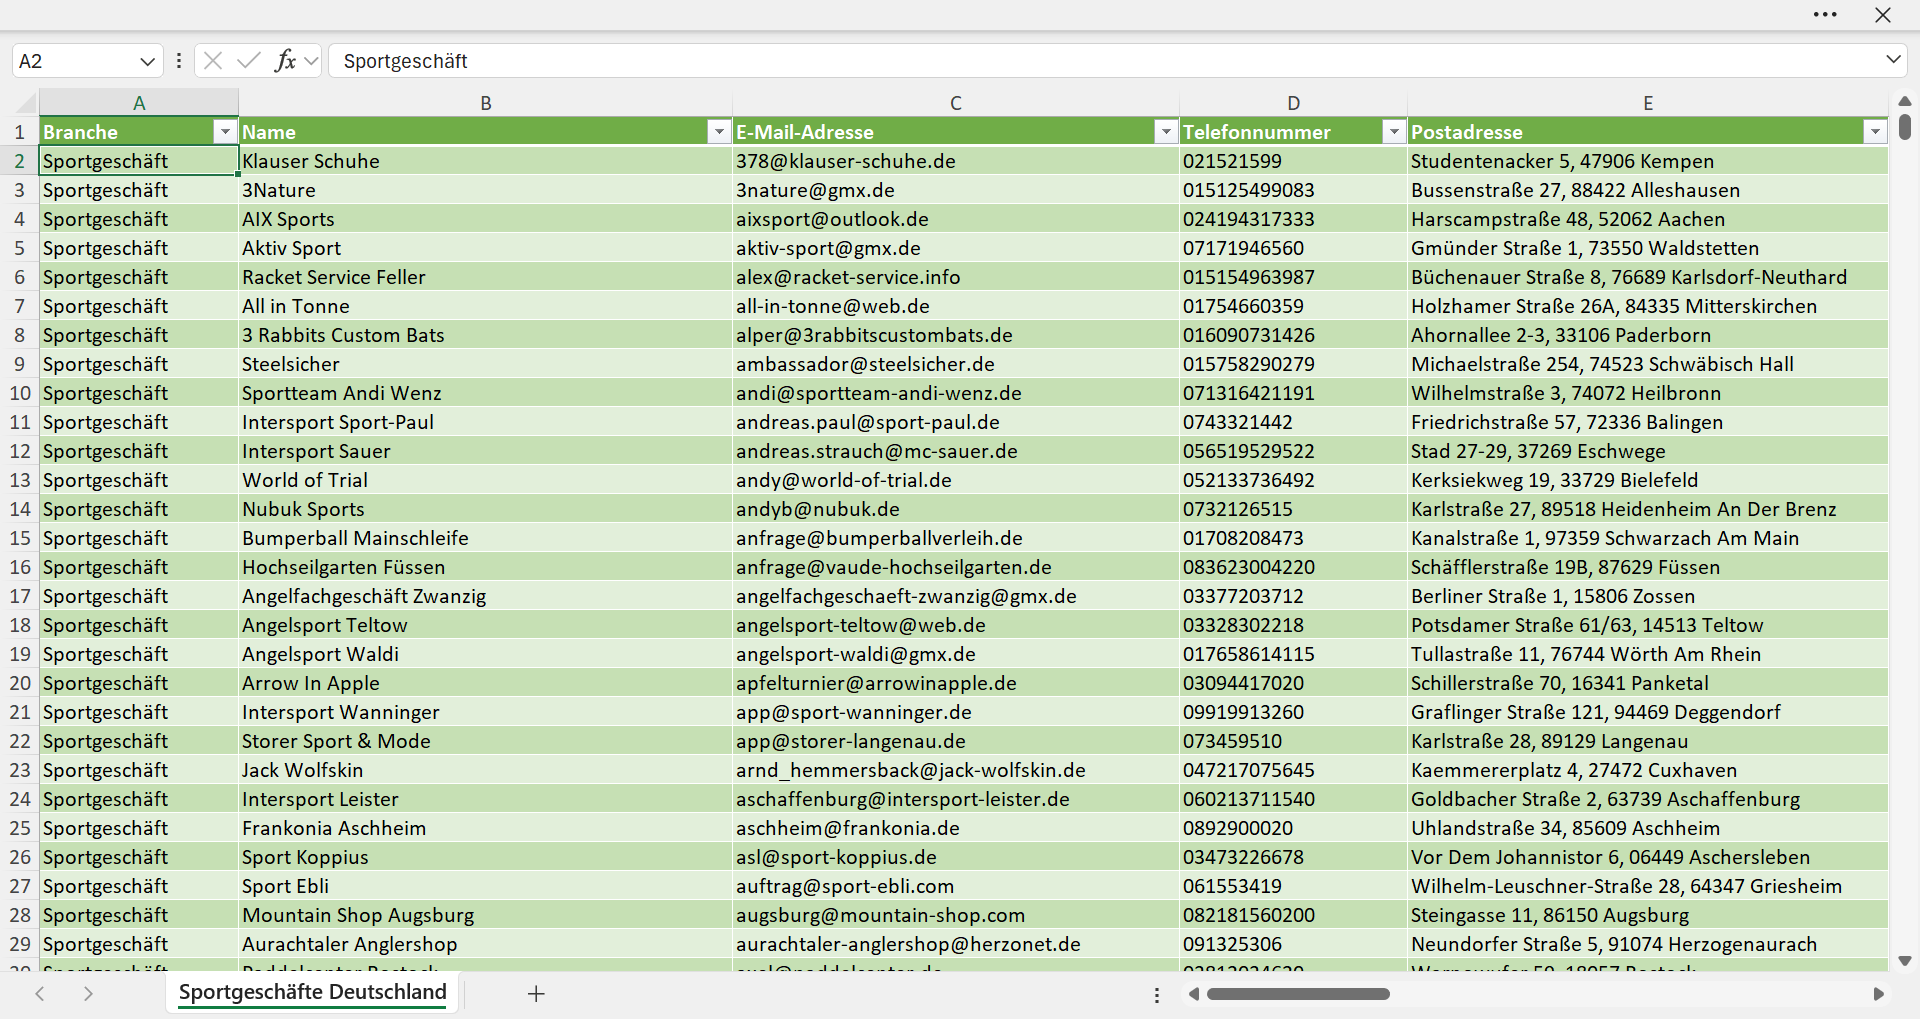Select cell aschheim@frankonia.de
The width and height of the screenshot is (1920, 1020).
point(956,828)
